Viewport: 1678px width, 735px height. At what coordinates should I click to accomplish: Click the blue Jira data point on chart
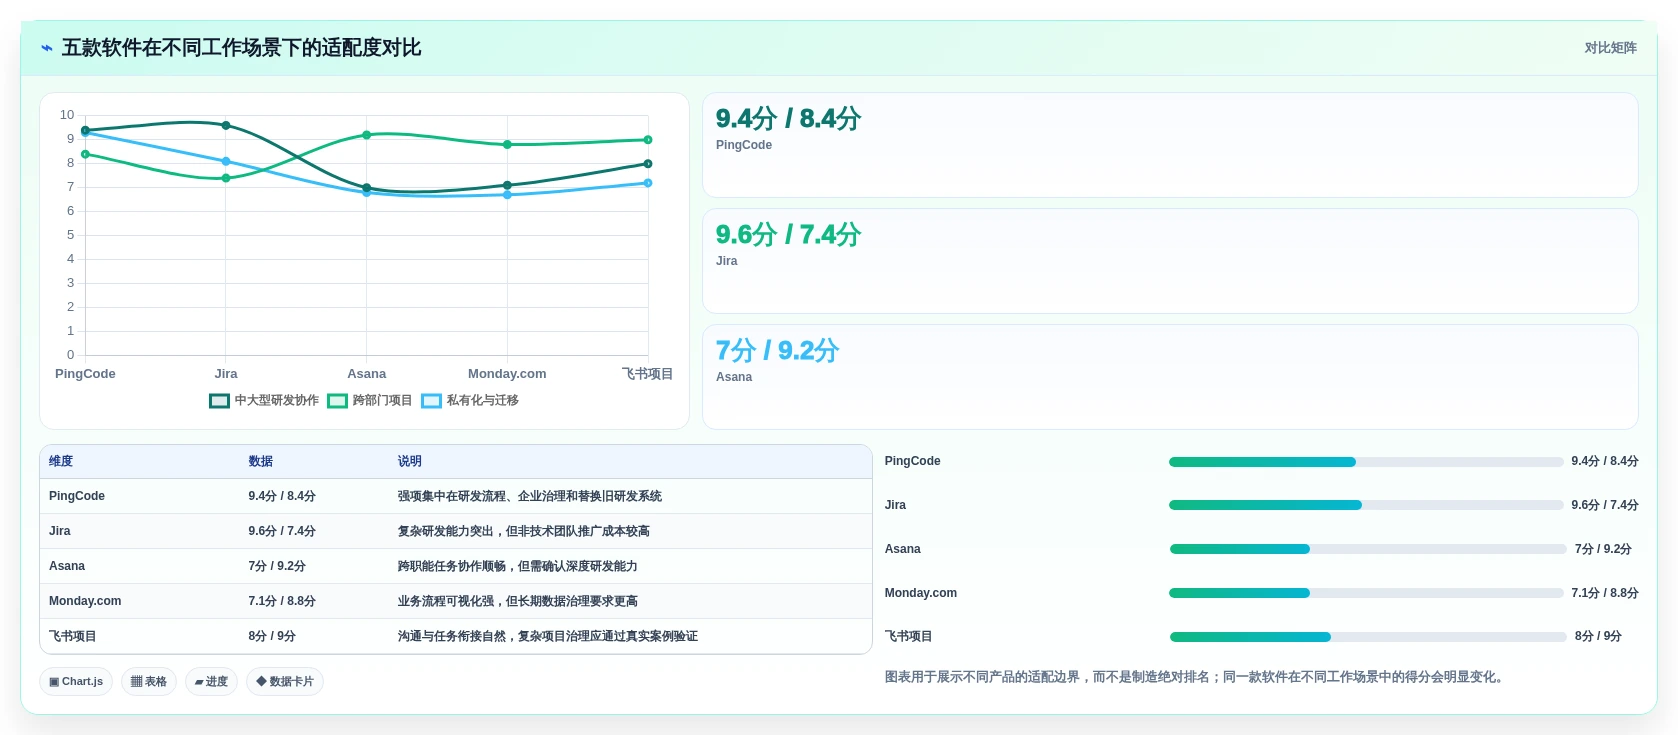coord(226,161)
